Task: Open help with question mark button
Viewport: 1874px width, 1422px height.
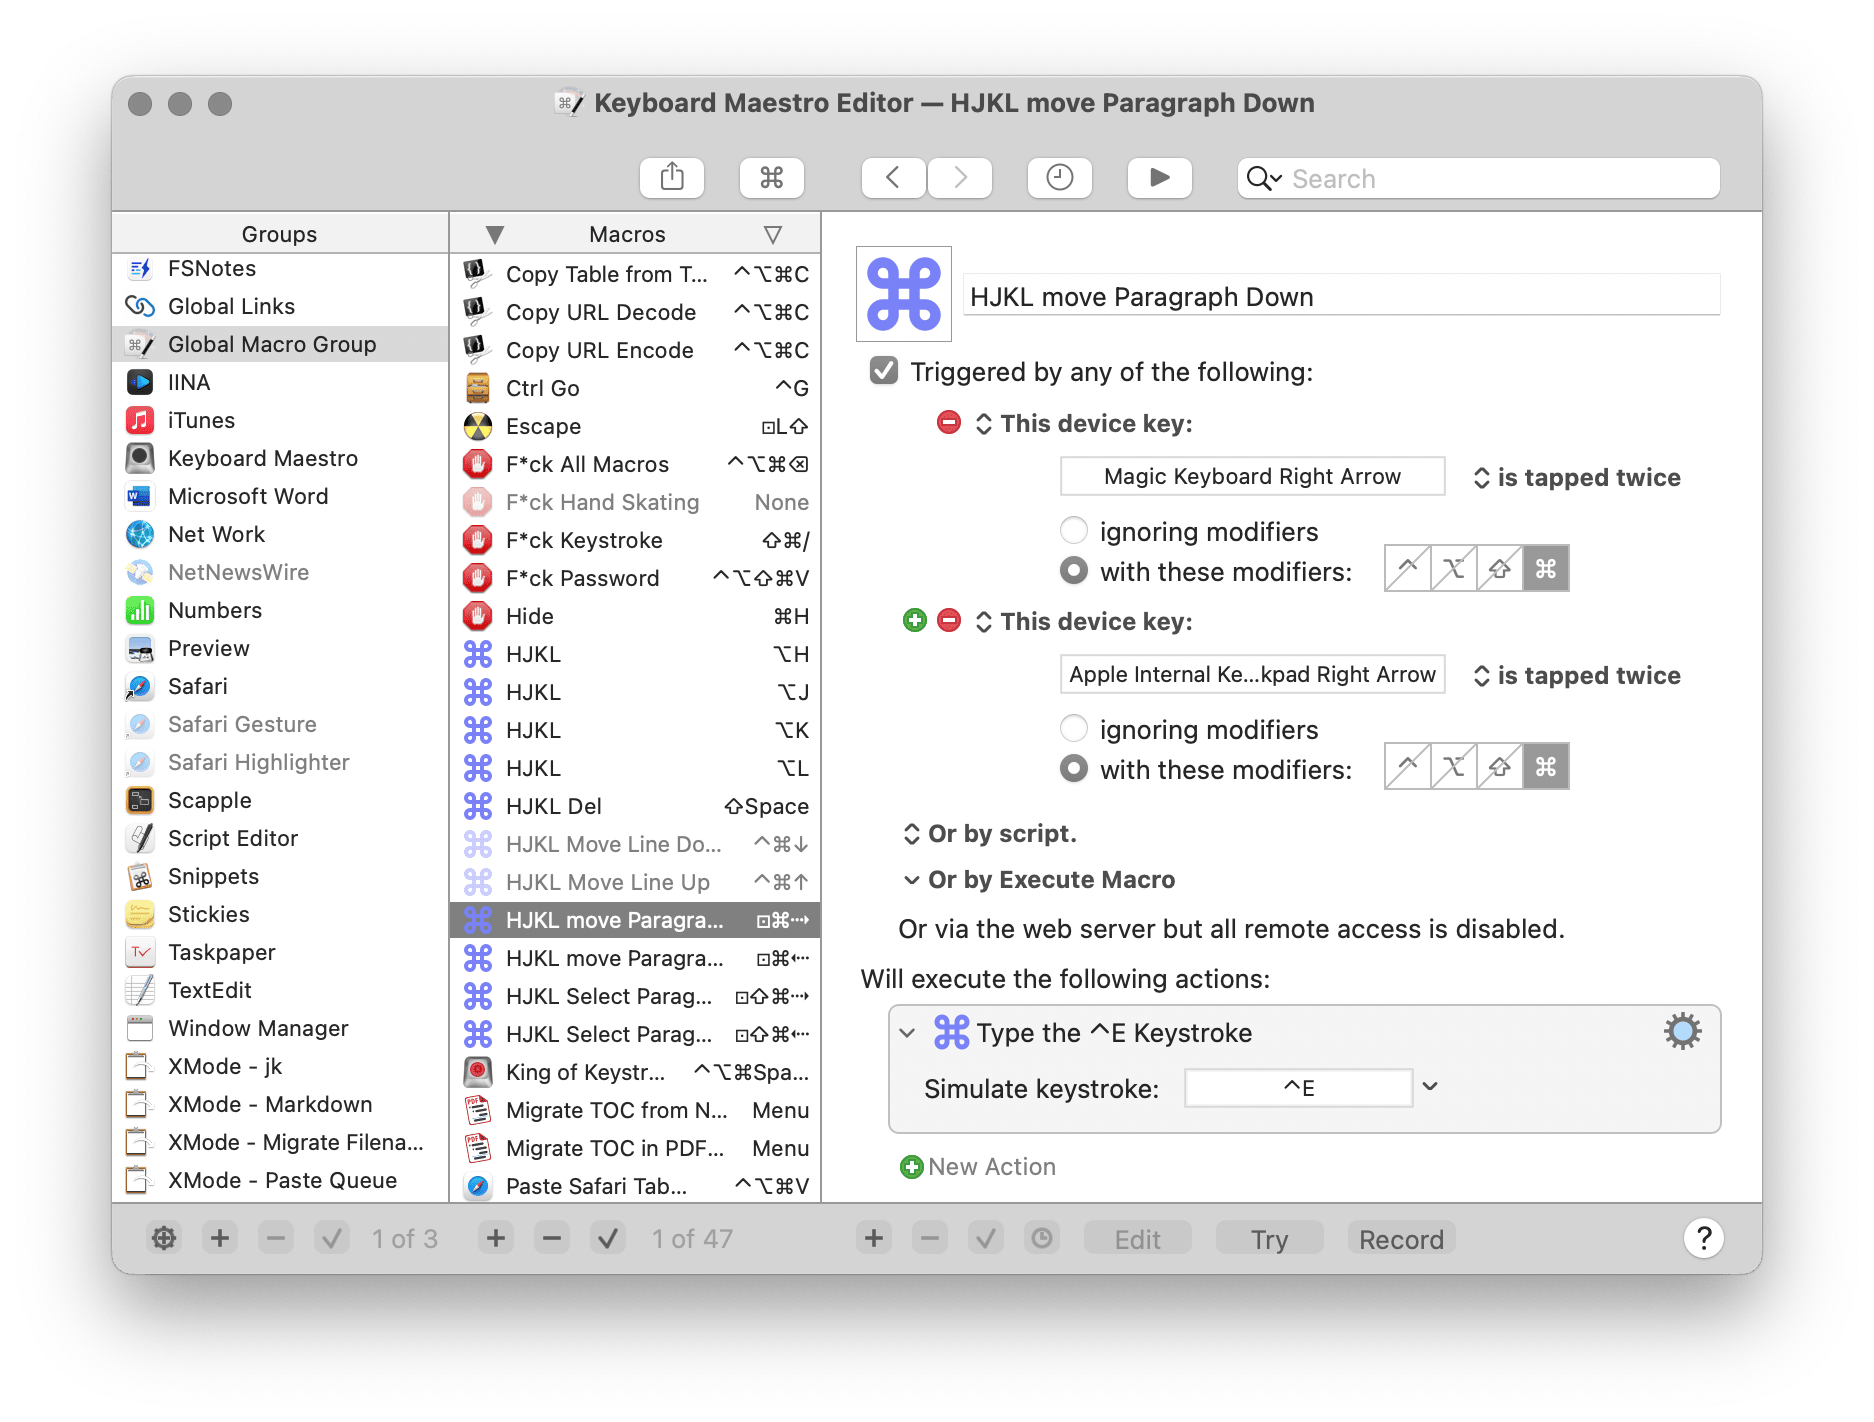Action: coord(1703,1238)
